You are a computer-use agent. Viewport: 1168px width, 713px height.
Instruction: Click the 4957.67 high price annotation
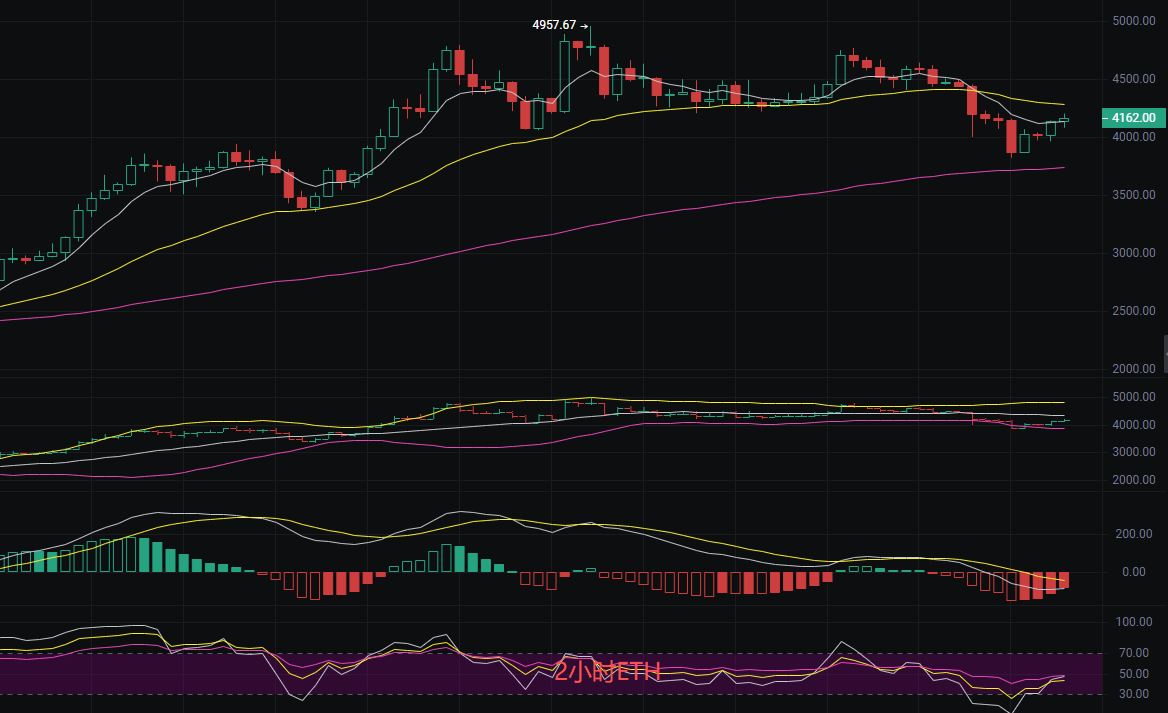[554, 25]
